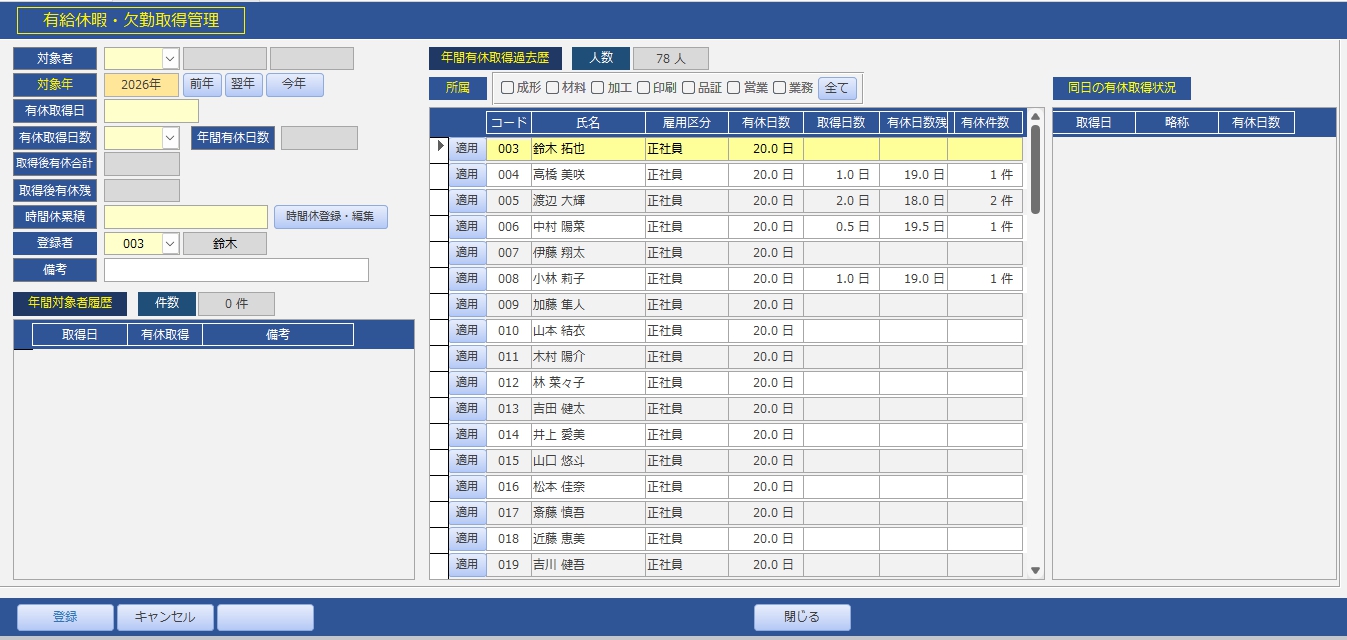Select 全て to show all departments

837,88
